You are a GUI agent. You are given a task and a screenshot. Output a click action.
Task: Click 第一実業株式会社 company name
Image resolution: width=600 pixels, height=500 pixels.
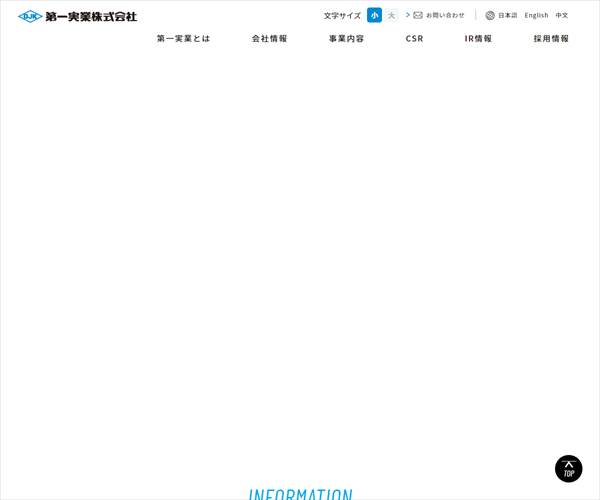(x=91, y=16)
